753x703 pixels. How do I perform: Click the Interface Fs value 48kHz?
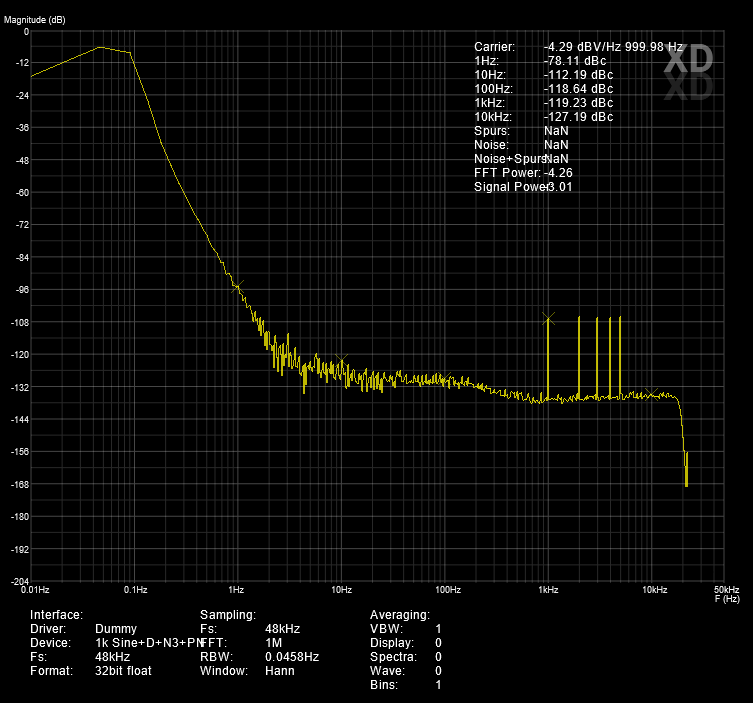coord(112,656)
